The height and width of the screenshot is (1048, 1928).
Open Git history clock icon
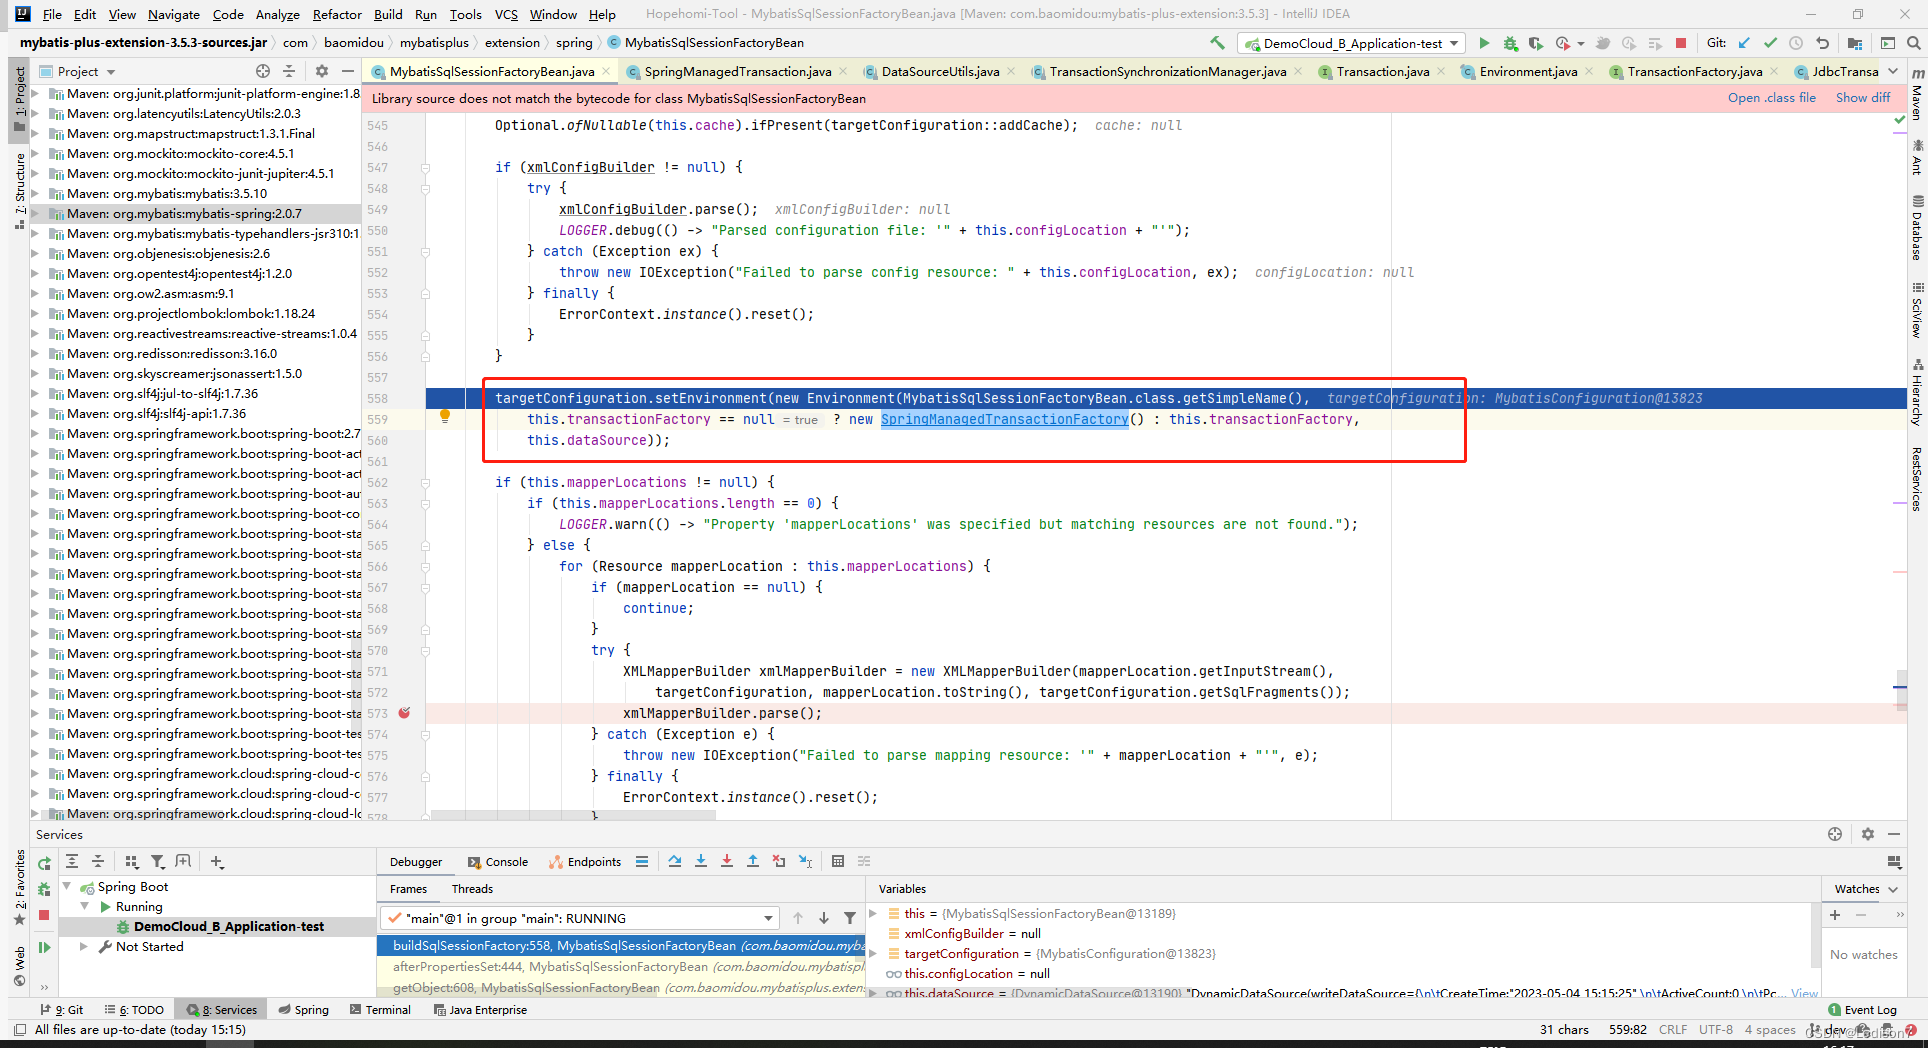(1796, 43)
